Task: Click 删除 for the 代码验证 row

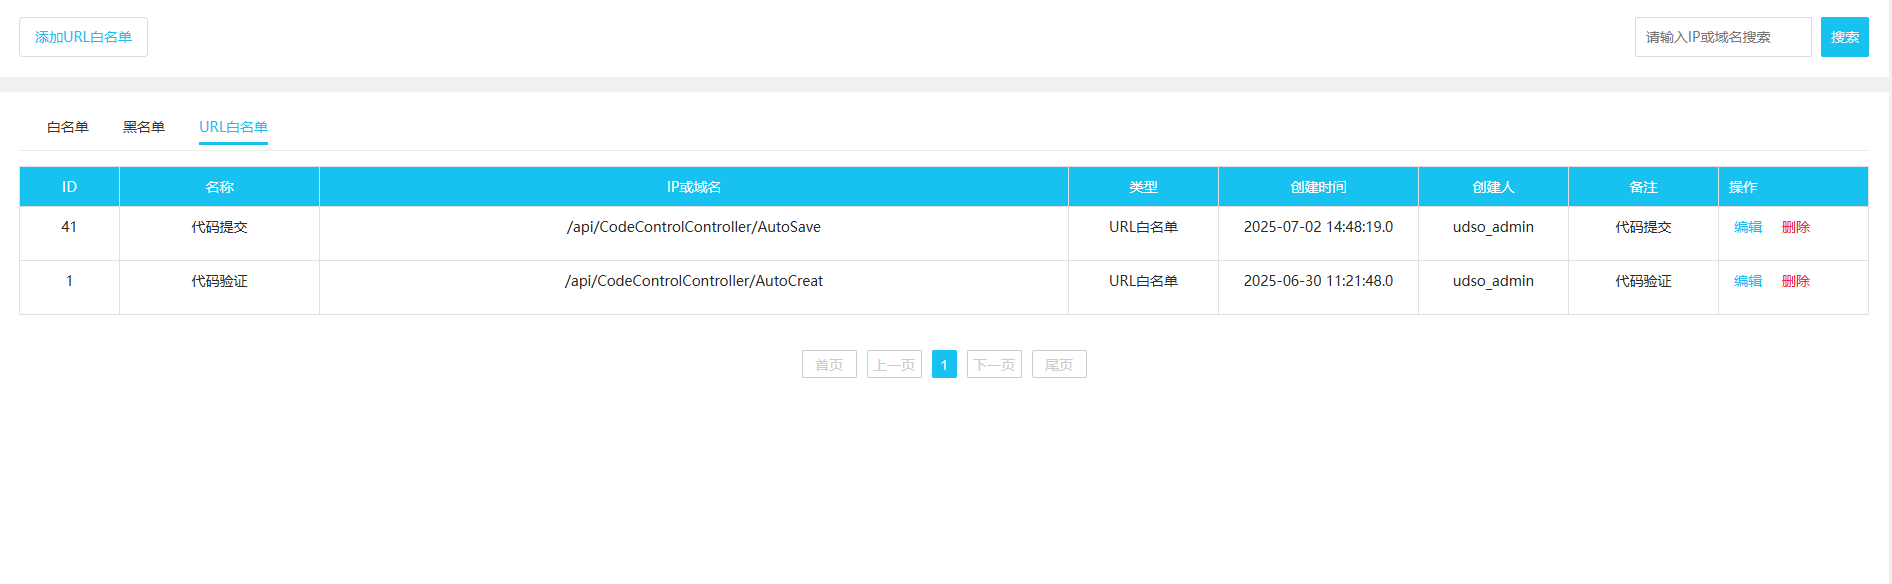Action: (1795, 281)
